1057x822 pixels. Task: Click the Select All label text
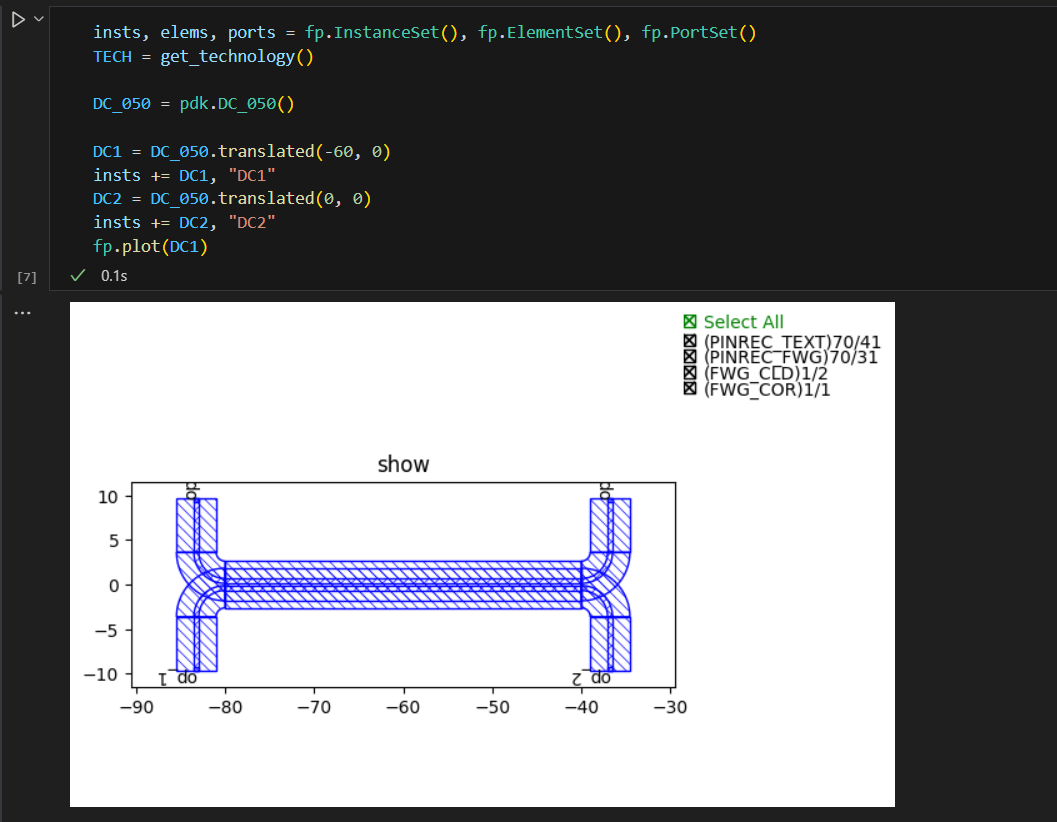[744, 322]
